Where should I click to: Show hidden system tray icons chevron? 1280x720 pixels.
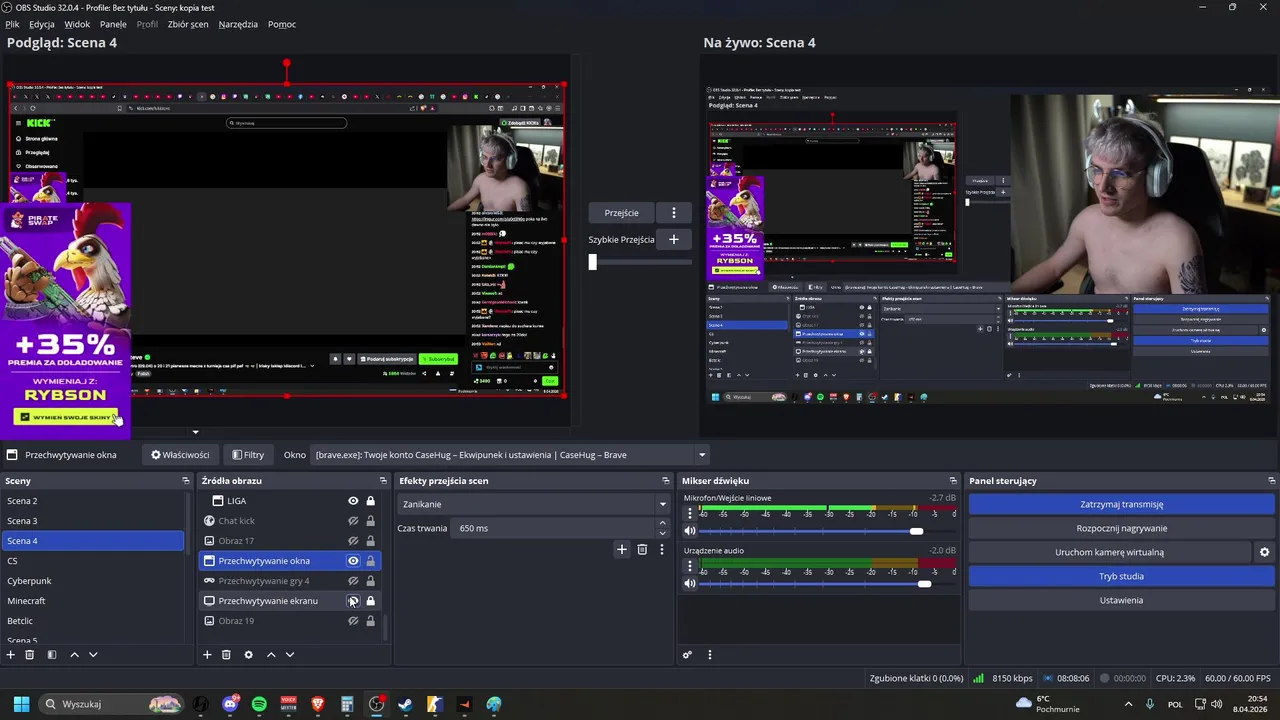[x=1129, y=704]
